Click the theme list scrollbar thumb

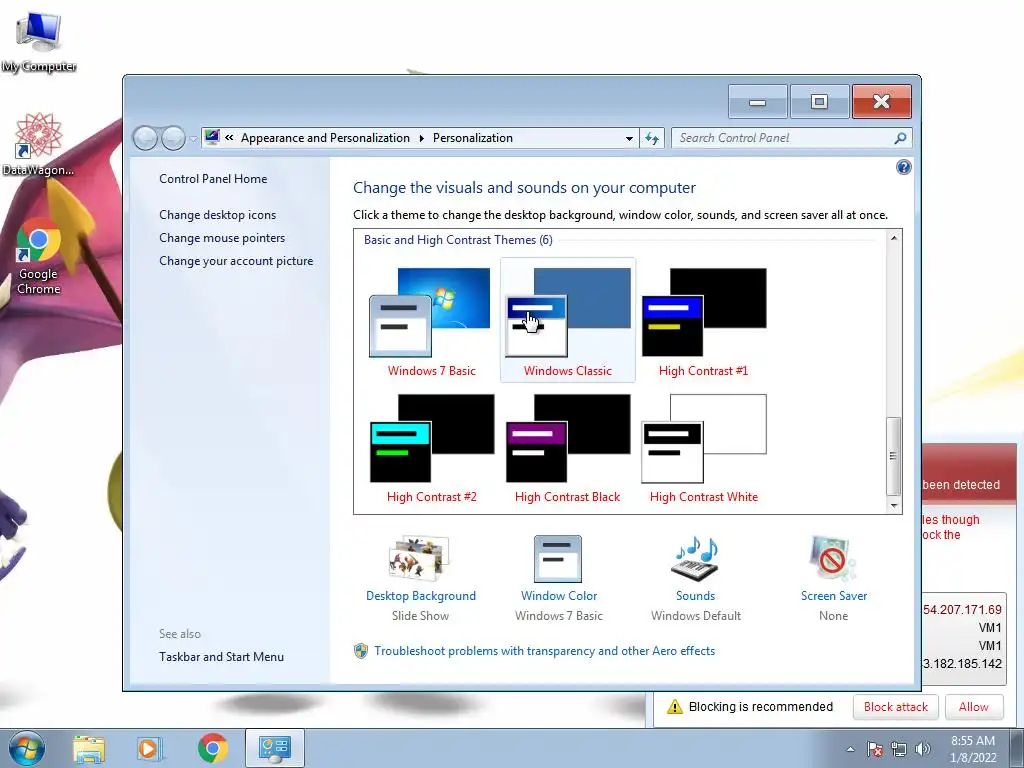(893, 456)
